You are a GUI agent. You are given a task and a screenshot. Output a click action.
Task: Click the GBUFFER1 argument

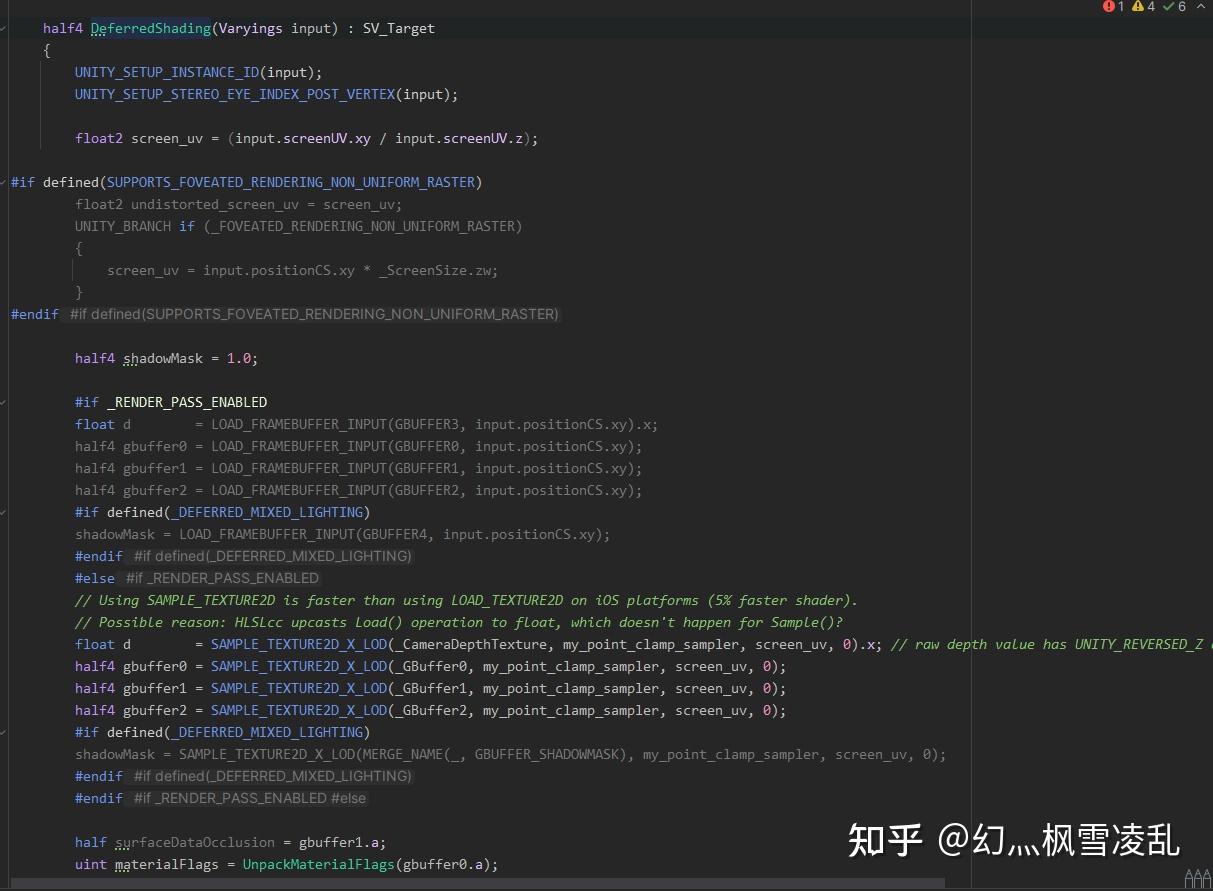click(x=427, y=468)
